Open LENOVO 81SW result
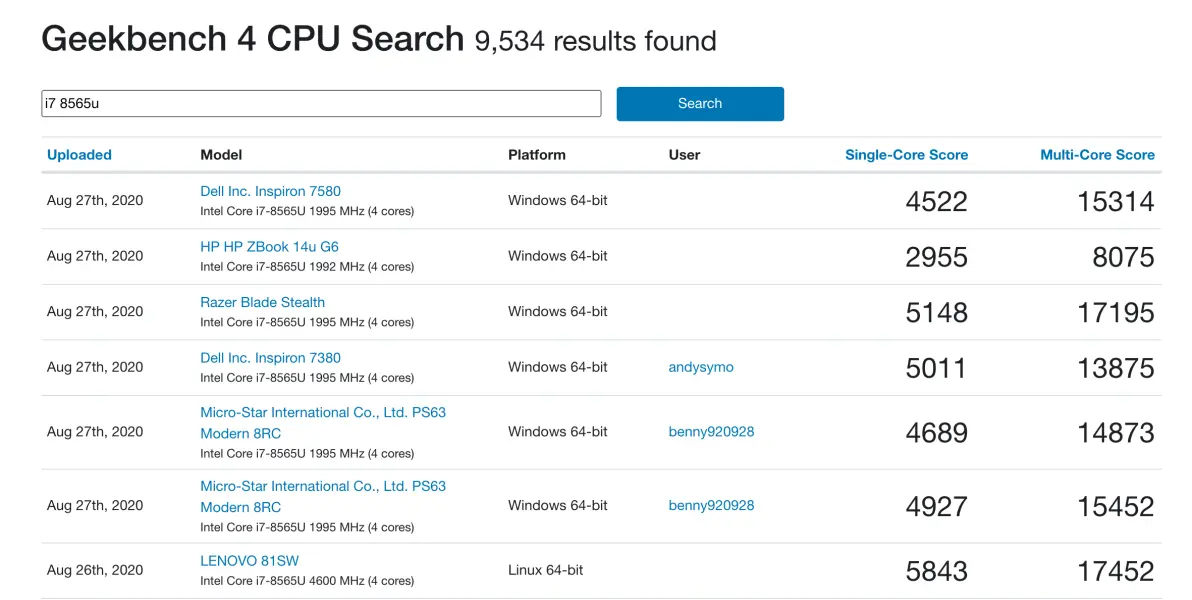The height and width of the screenshot is (600, 1192). [x=249, y=560]
